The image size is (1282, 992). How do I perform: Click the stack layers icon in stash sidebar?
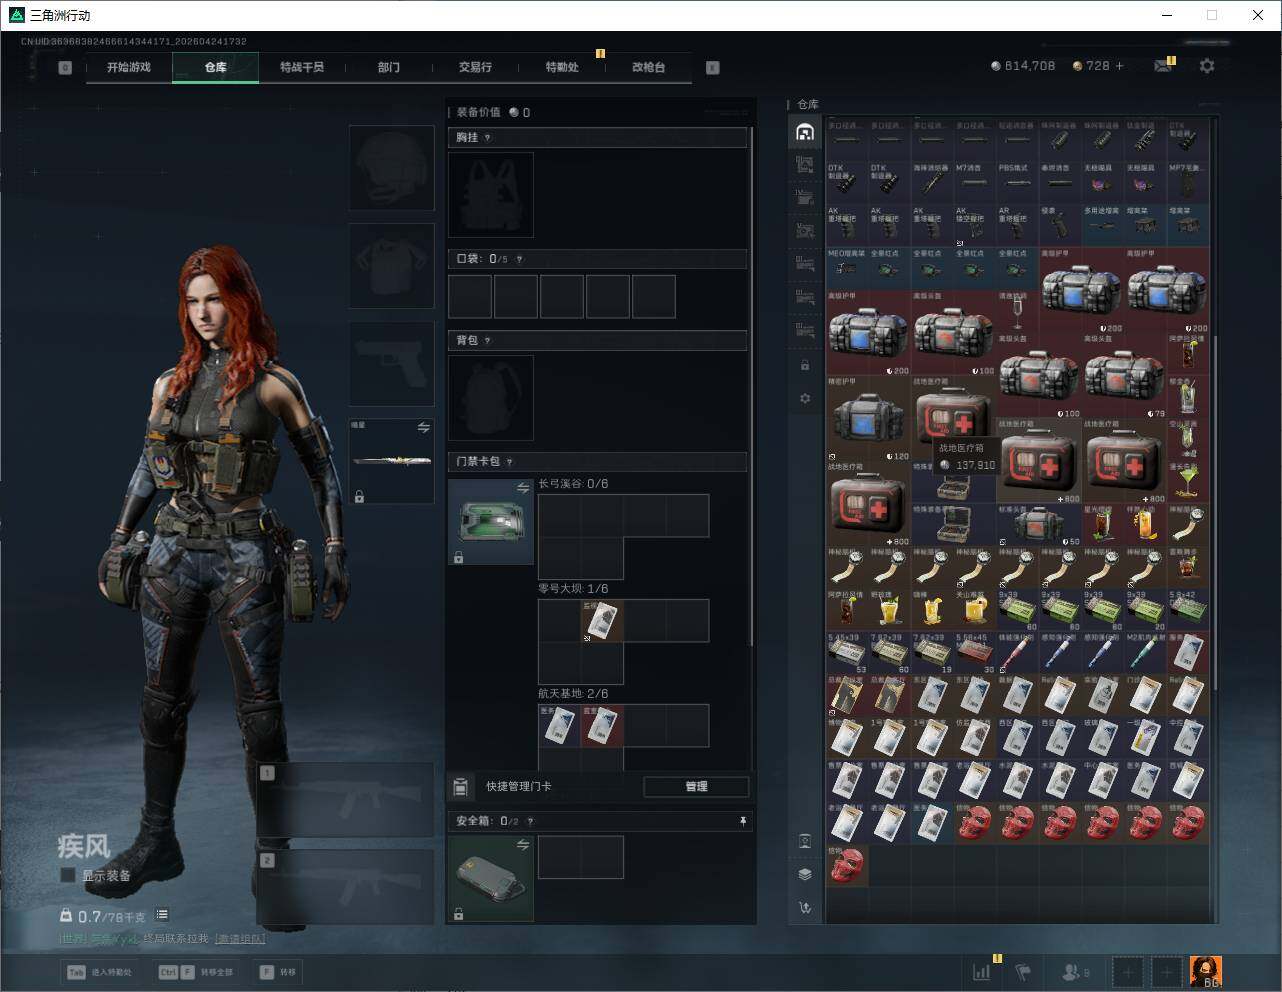coord(805,874)
